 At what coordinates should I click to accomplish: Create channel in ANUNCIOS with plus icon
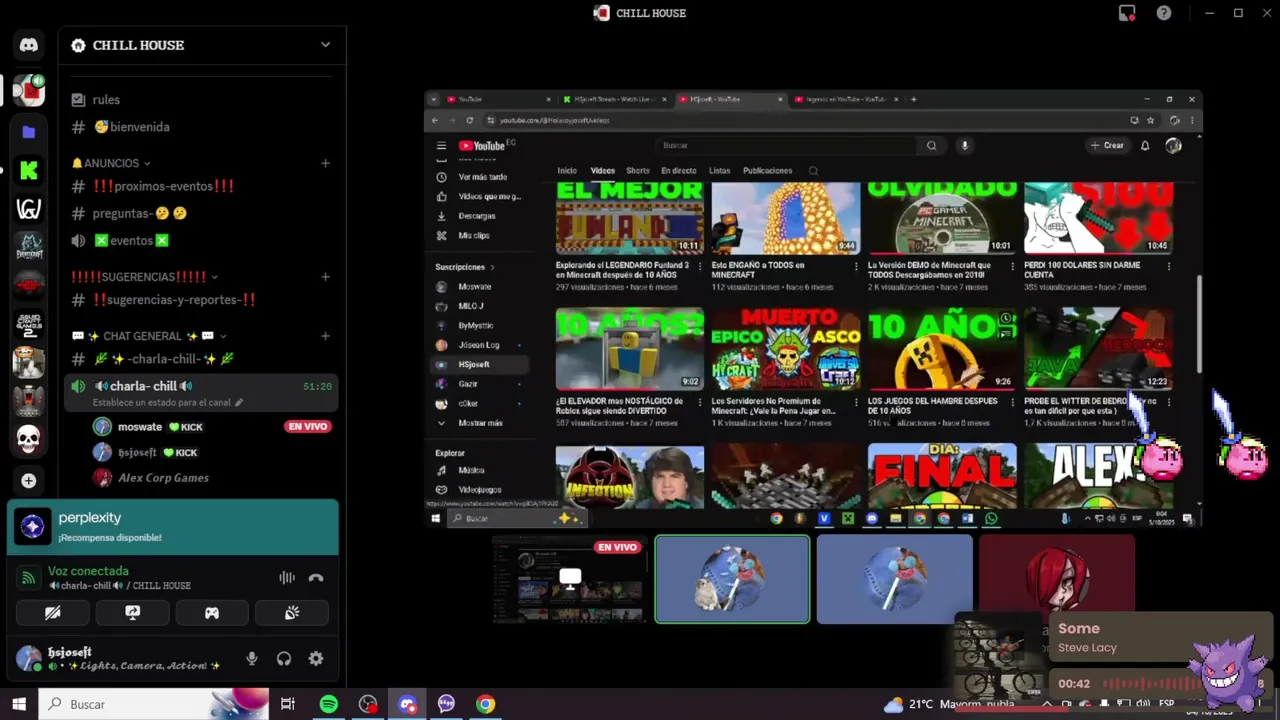coord(325,163)
